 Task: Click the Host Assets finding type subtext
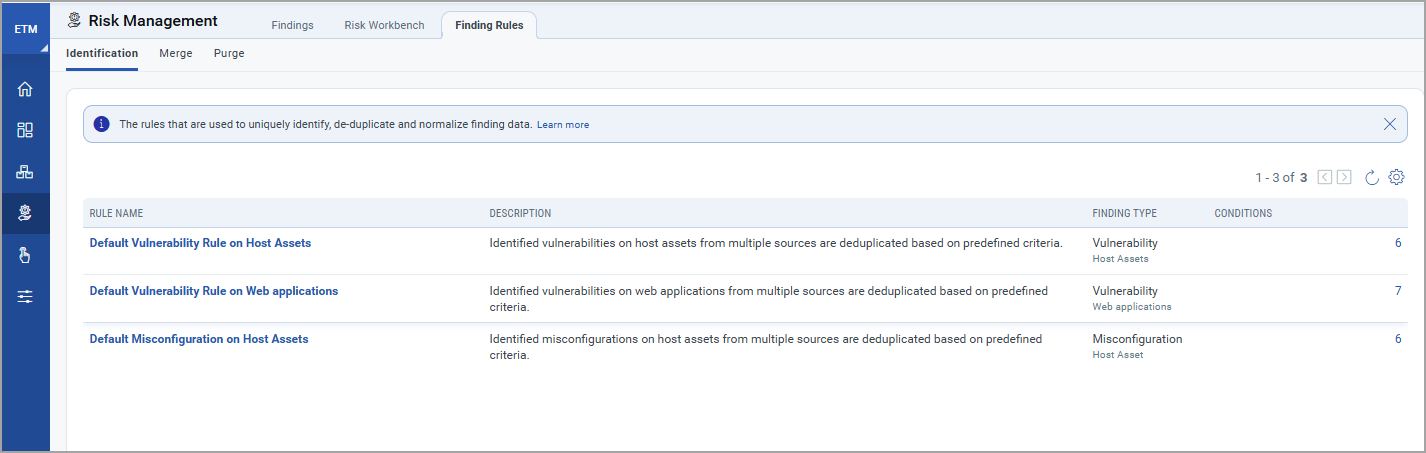(1120, 259)
